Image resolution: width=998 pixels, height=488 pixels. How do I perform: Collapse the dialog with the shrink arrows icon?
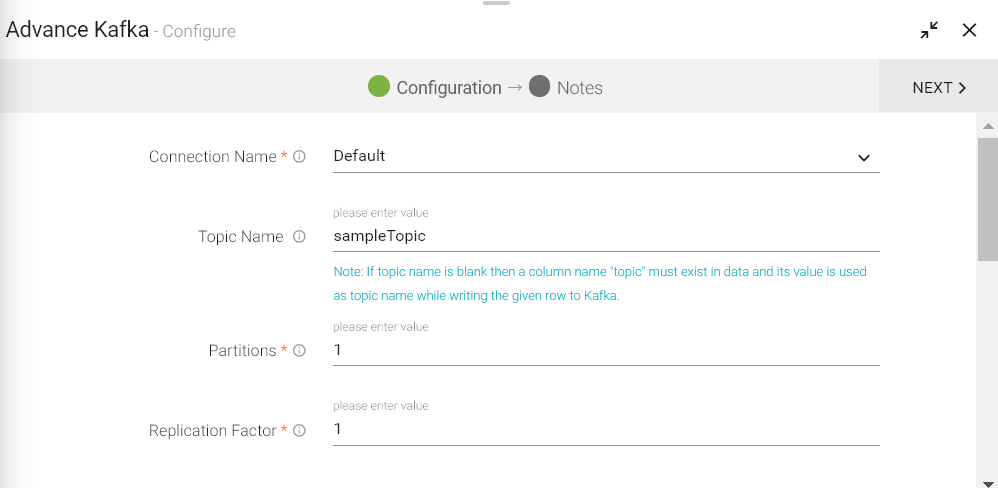pyautogui.click(x=930, y=30)
